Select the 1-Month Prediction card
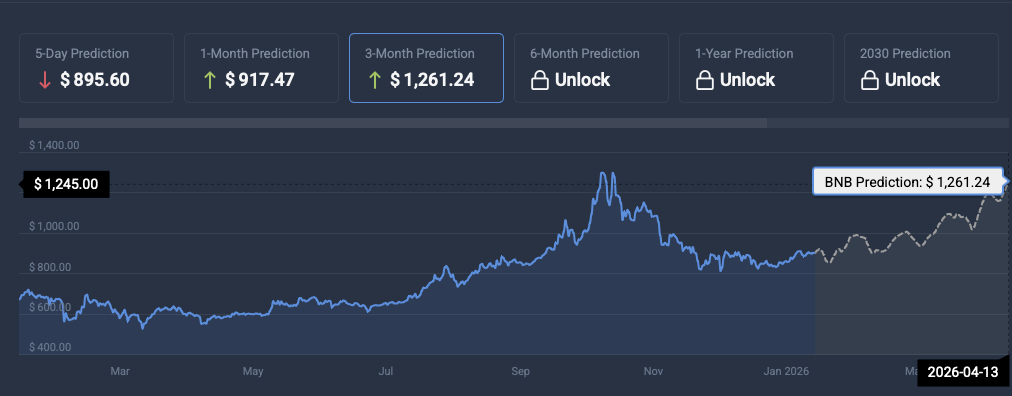This screenshot has height=396, width=1012. click(261, 68)
